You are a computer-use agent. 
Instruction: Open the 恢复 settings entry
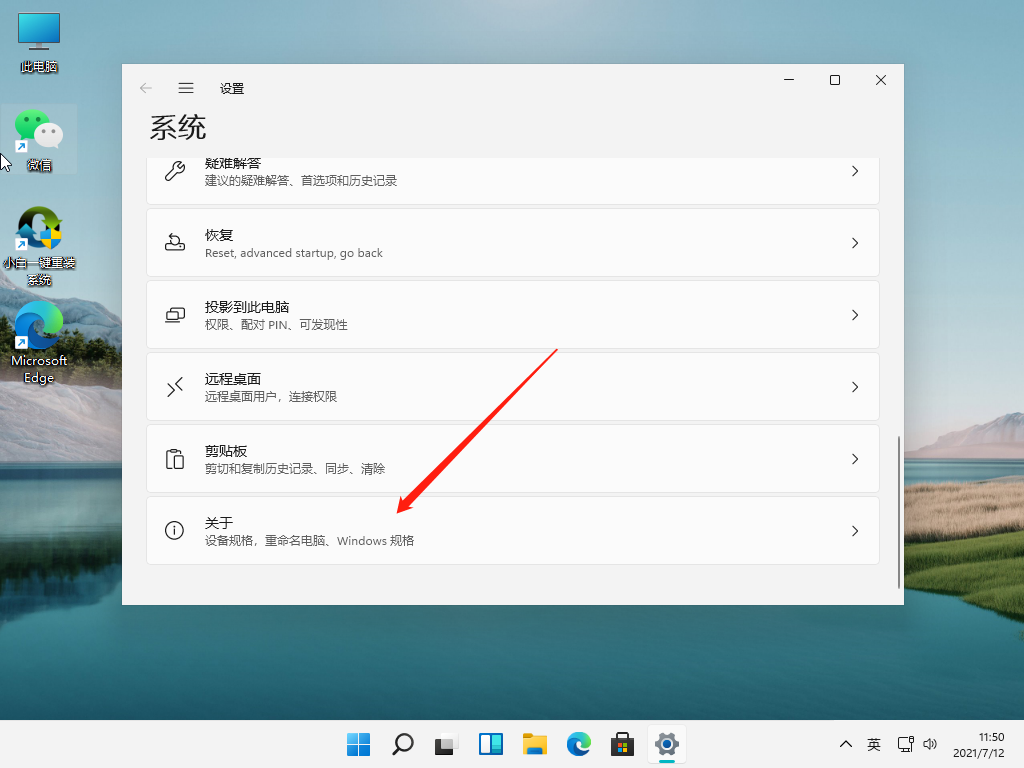coord(513,243)
